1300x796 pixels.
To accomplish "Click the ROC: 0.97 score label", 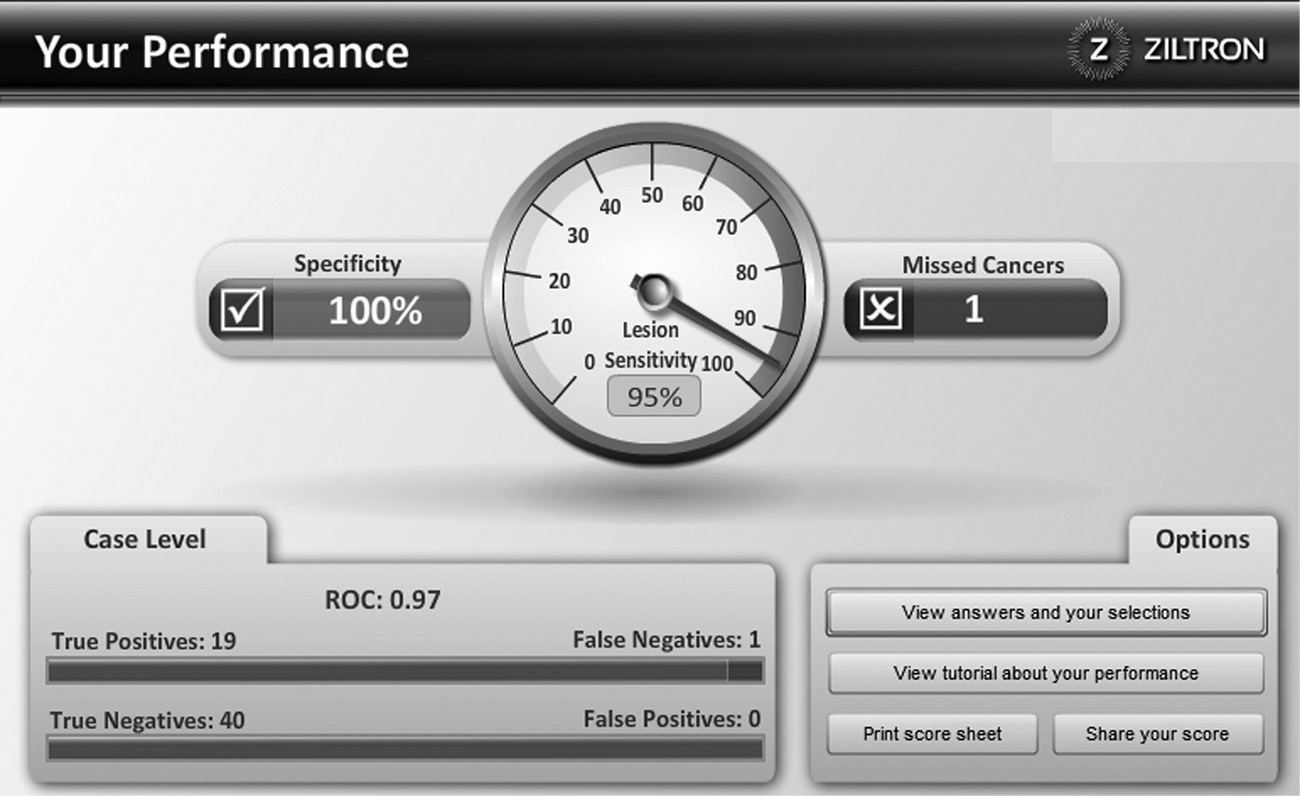I will 383,600.
